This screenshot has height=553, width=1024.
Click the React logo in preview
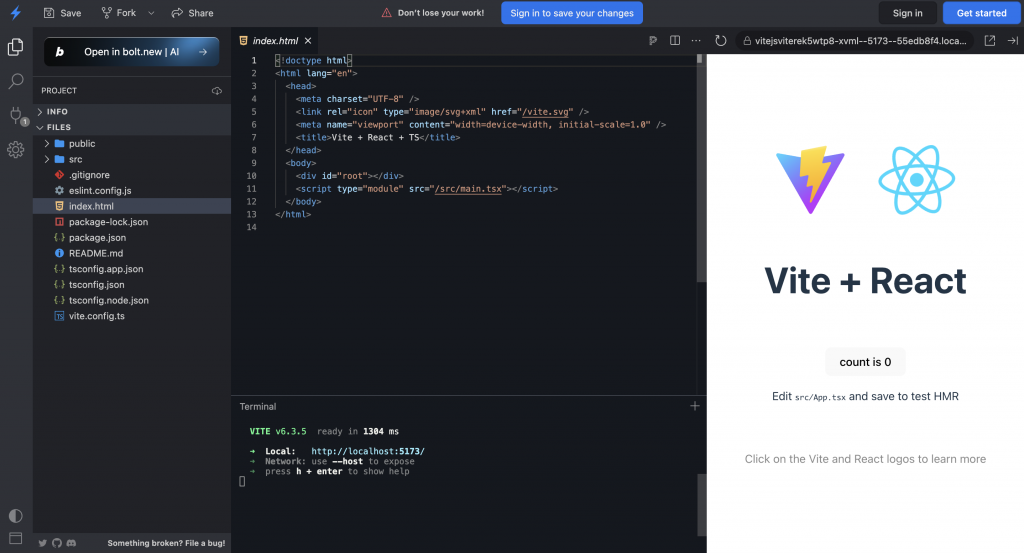(917, 180)
